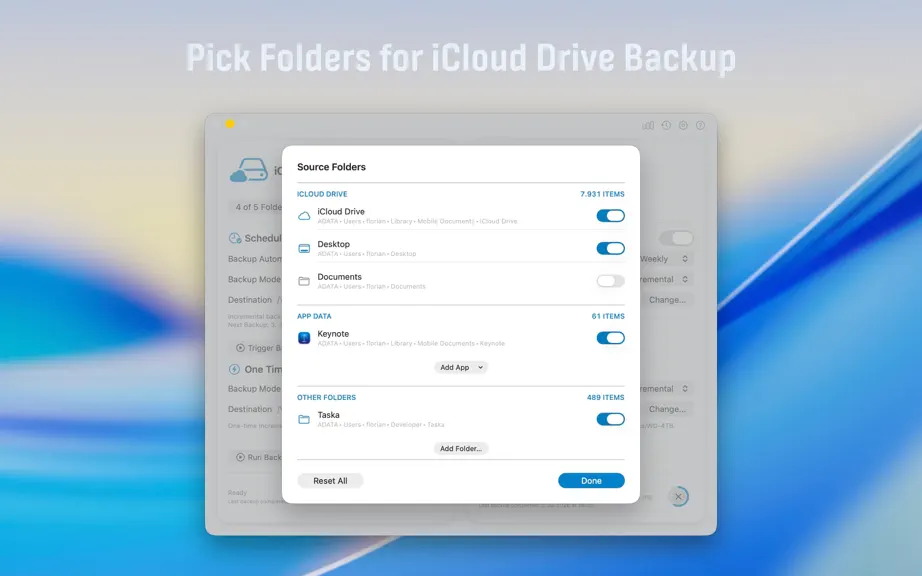Select the Desktop row title
This screenshot has width=922, height=576.
pyautogui.click(x=333, y=244)
